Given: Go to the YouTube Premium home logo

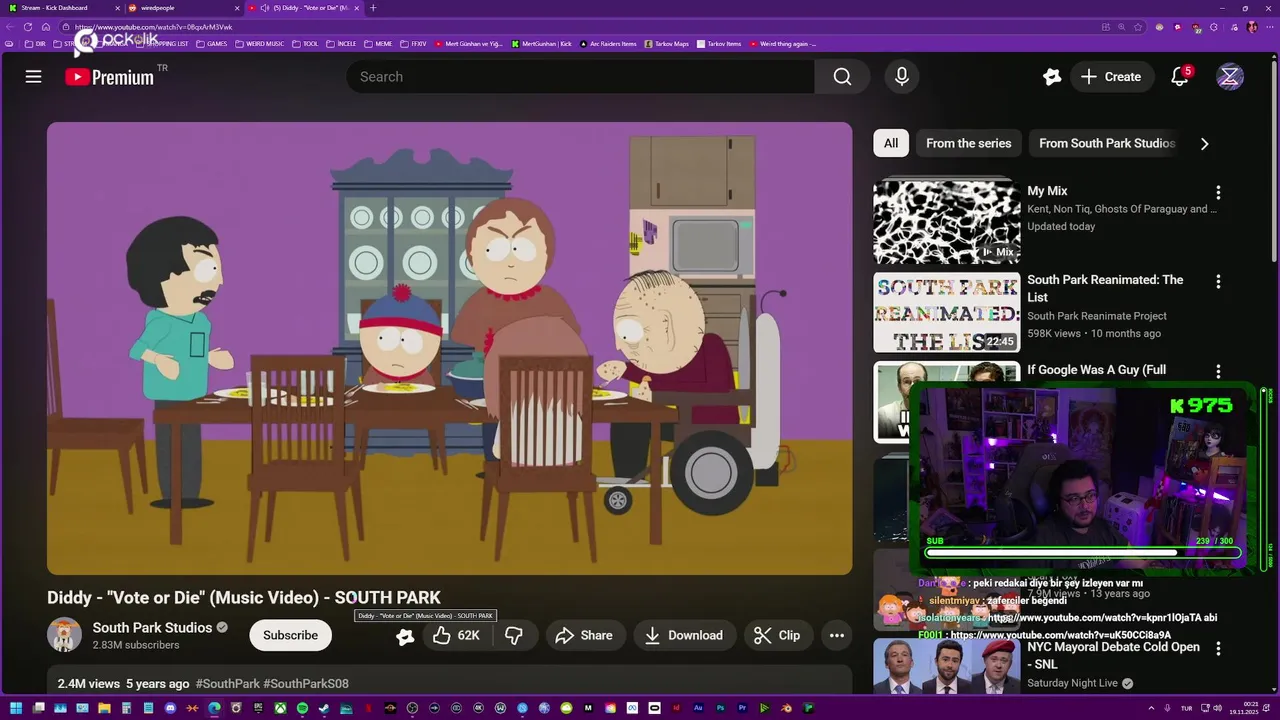Looking at the screenshot, I should point(109,77).
